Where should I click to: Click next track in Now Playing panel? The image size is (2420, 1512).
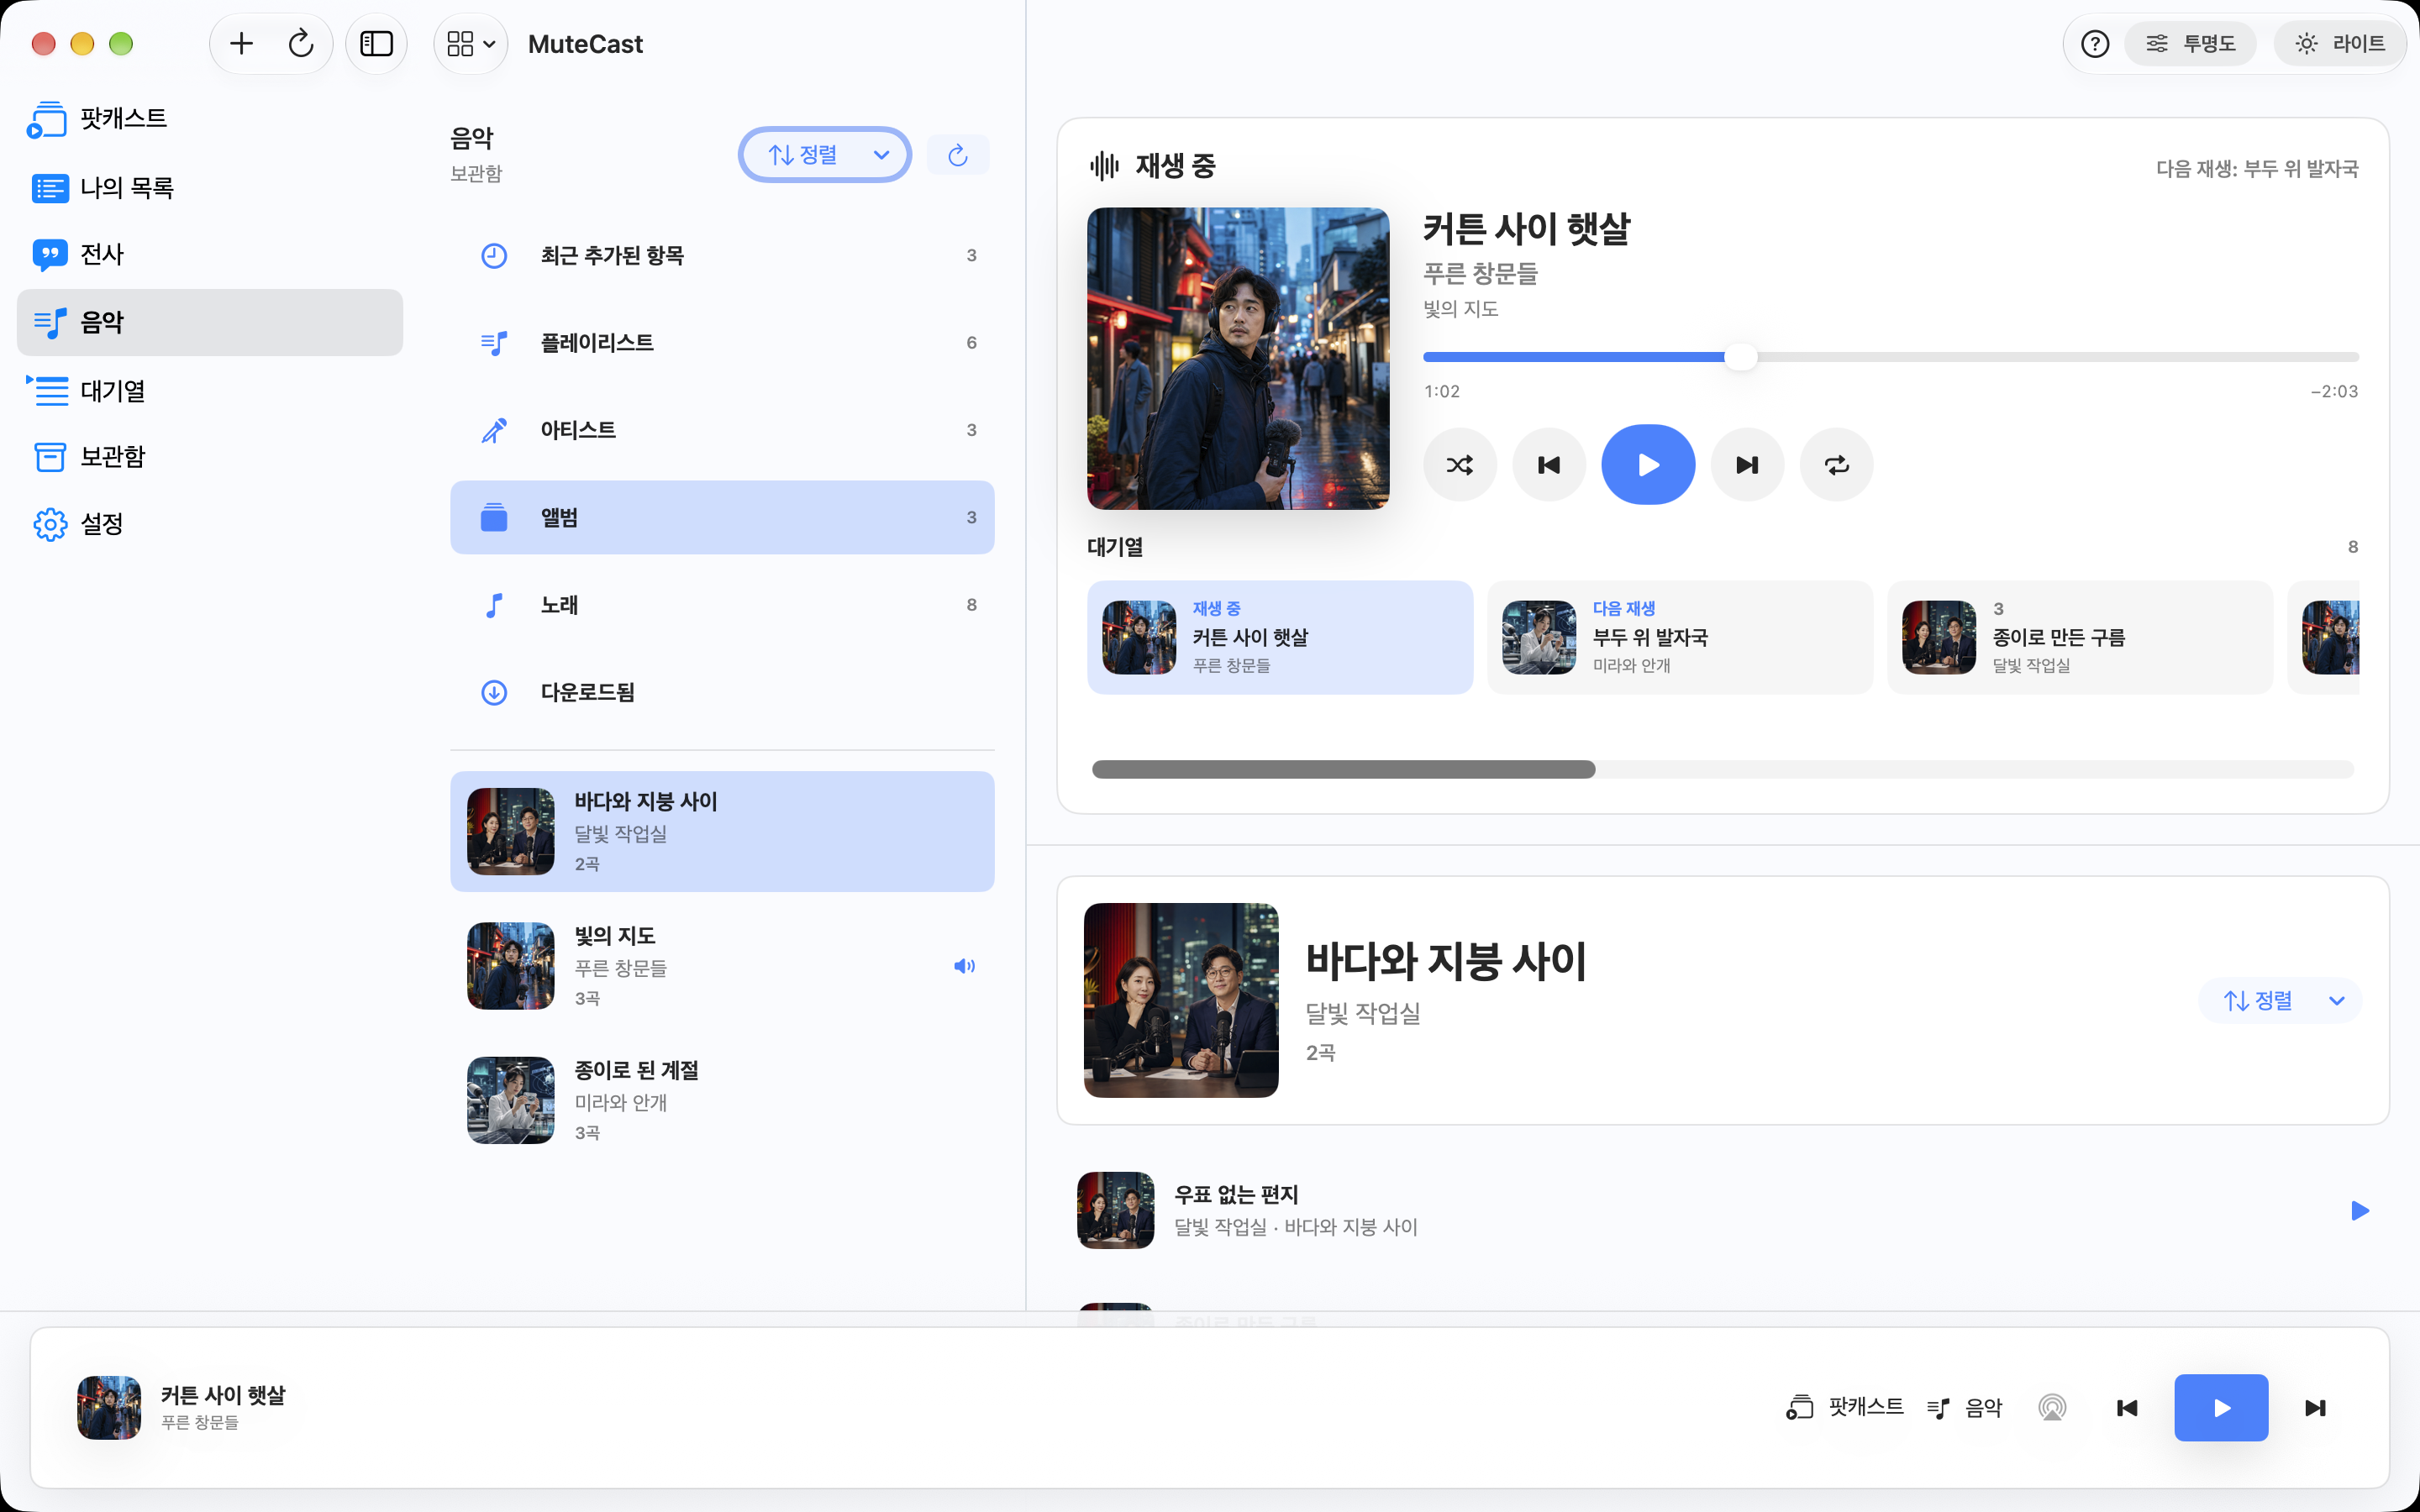(1747, 465)
